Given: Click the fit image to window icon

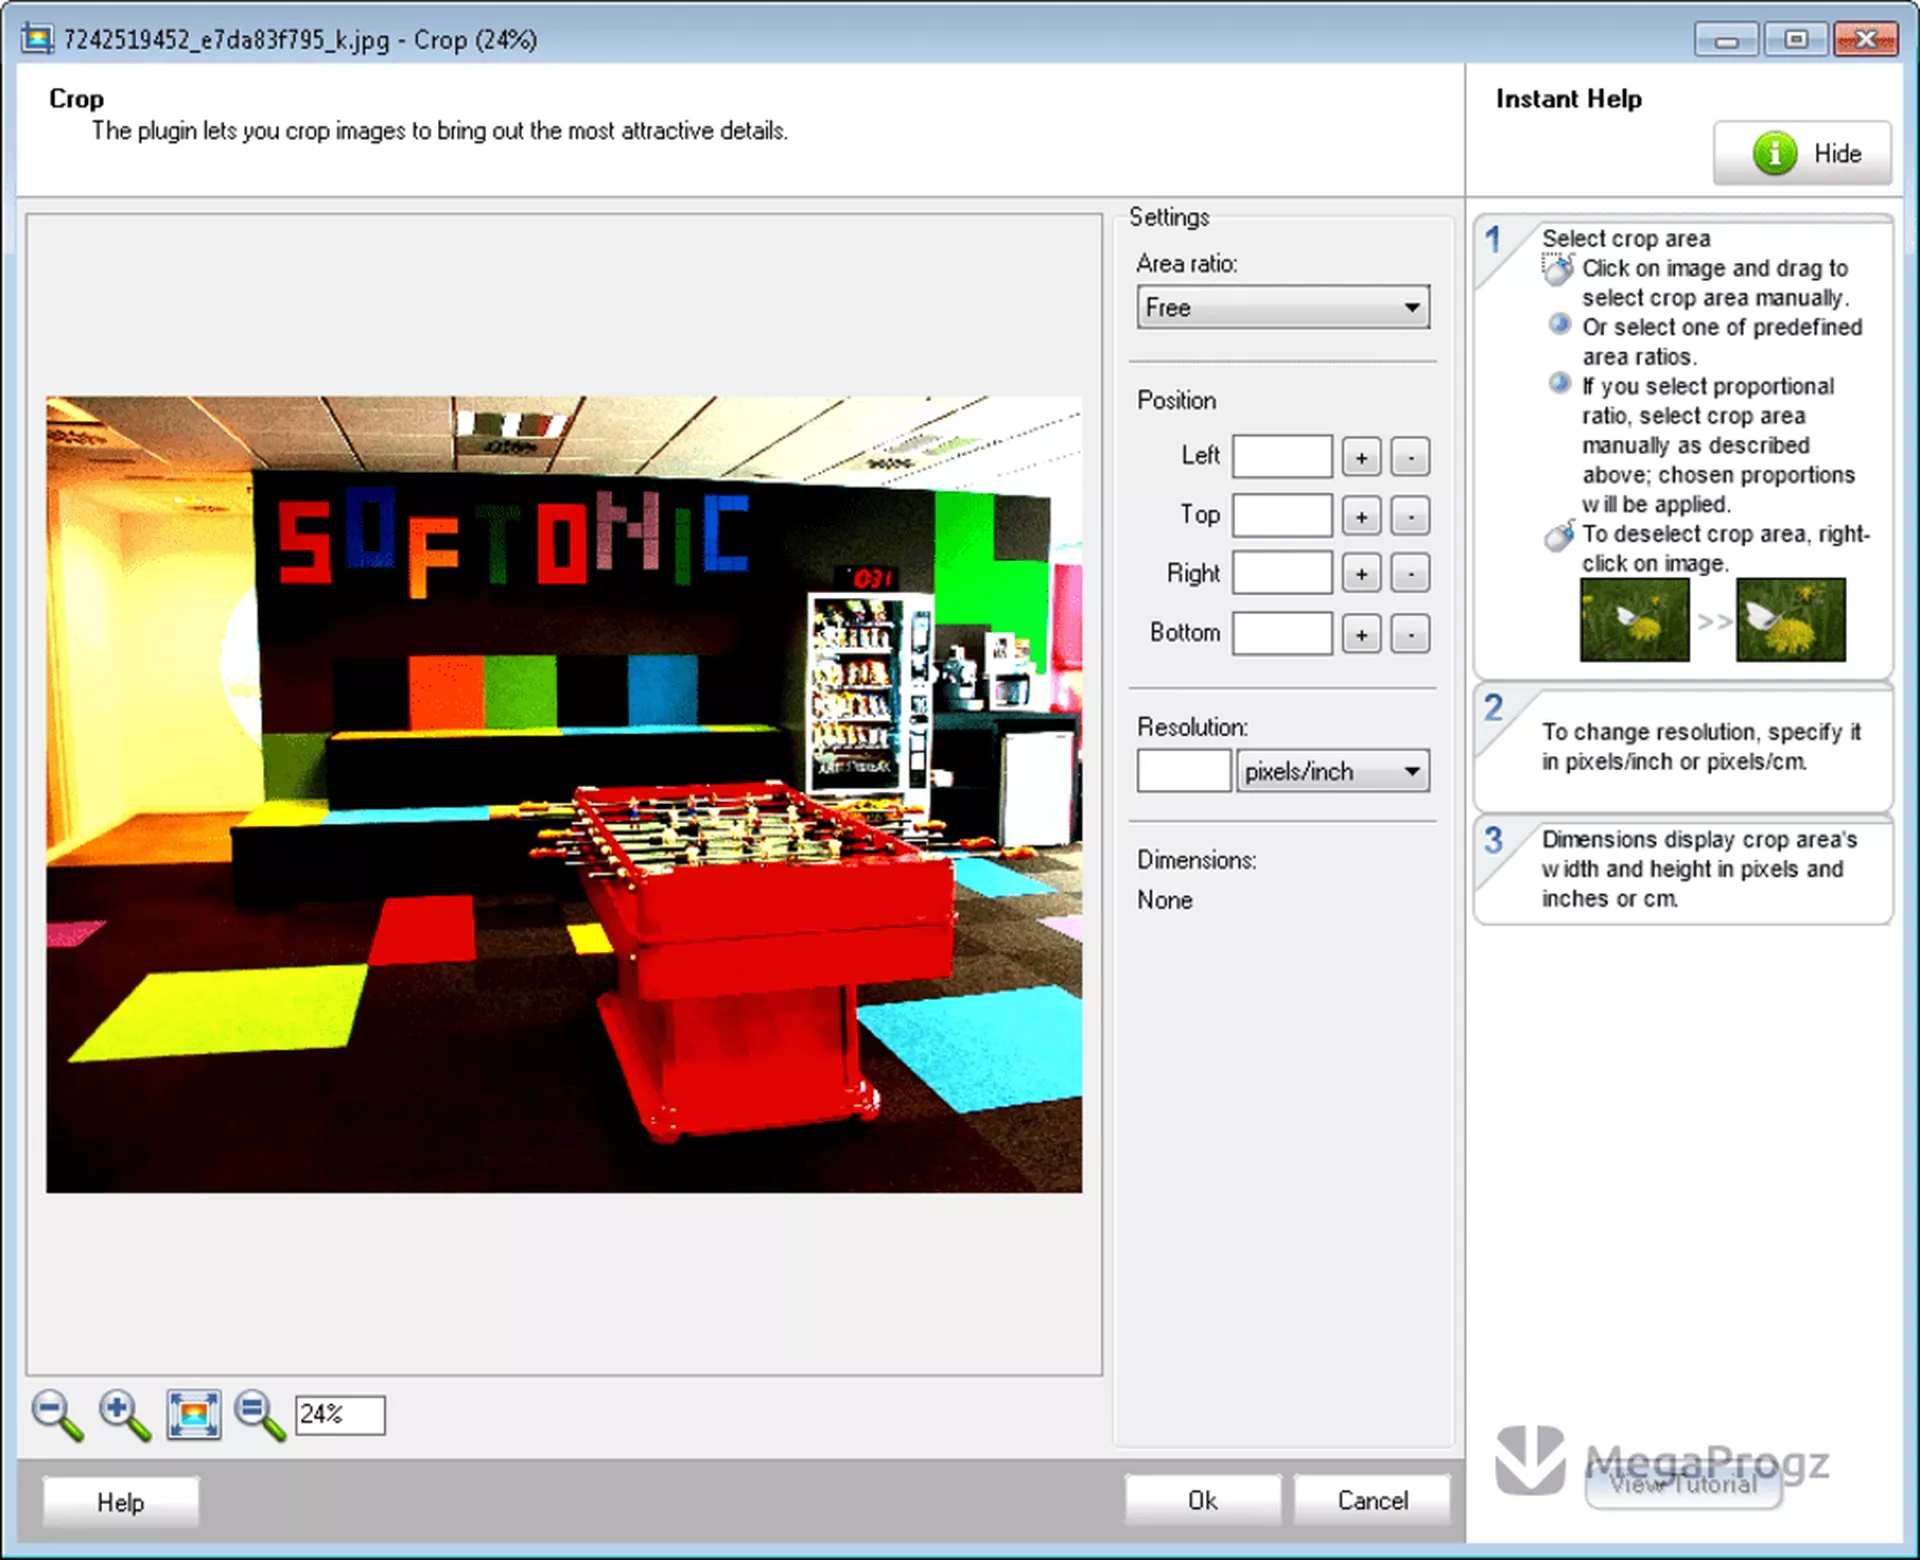Looking at the screenshot, I should pos(193,1415).
